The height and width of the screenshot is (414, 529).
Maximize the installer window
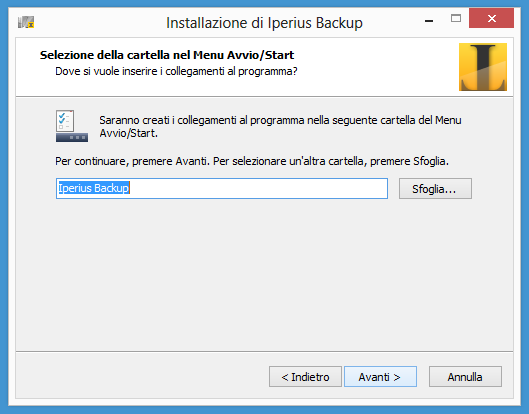tap(456, 19)
